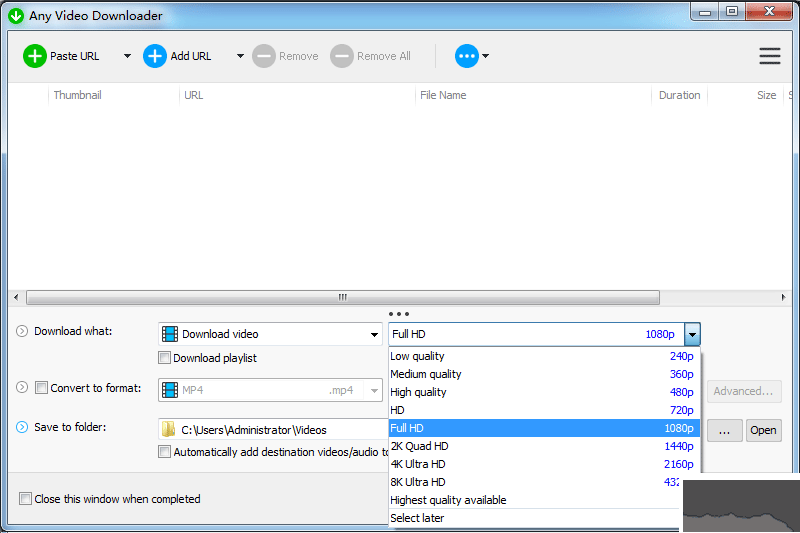Screen dimensions: 800x533
Task: Click the gray Remove All minus icon
Action: (342, 56)
